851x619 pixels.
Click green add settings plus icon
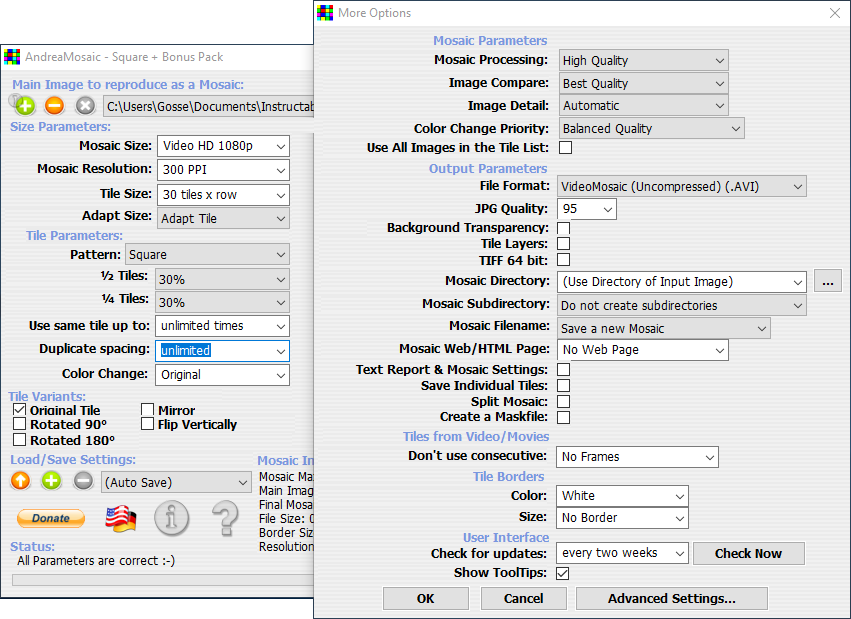coord(52,481)
